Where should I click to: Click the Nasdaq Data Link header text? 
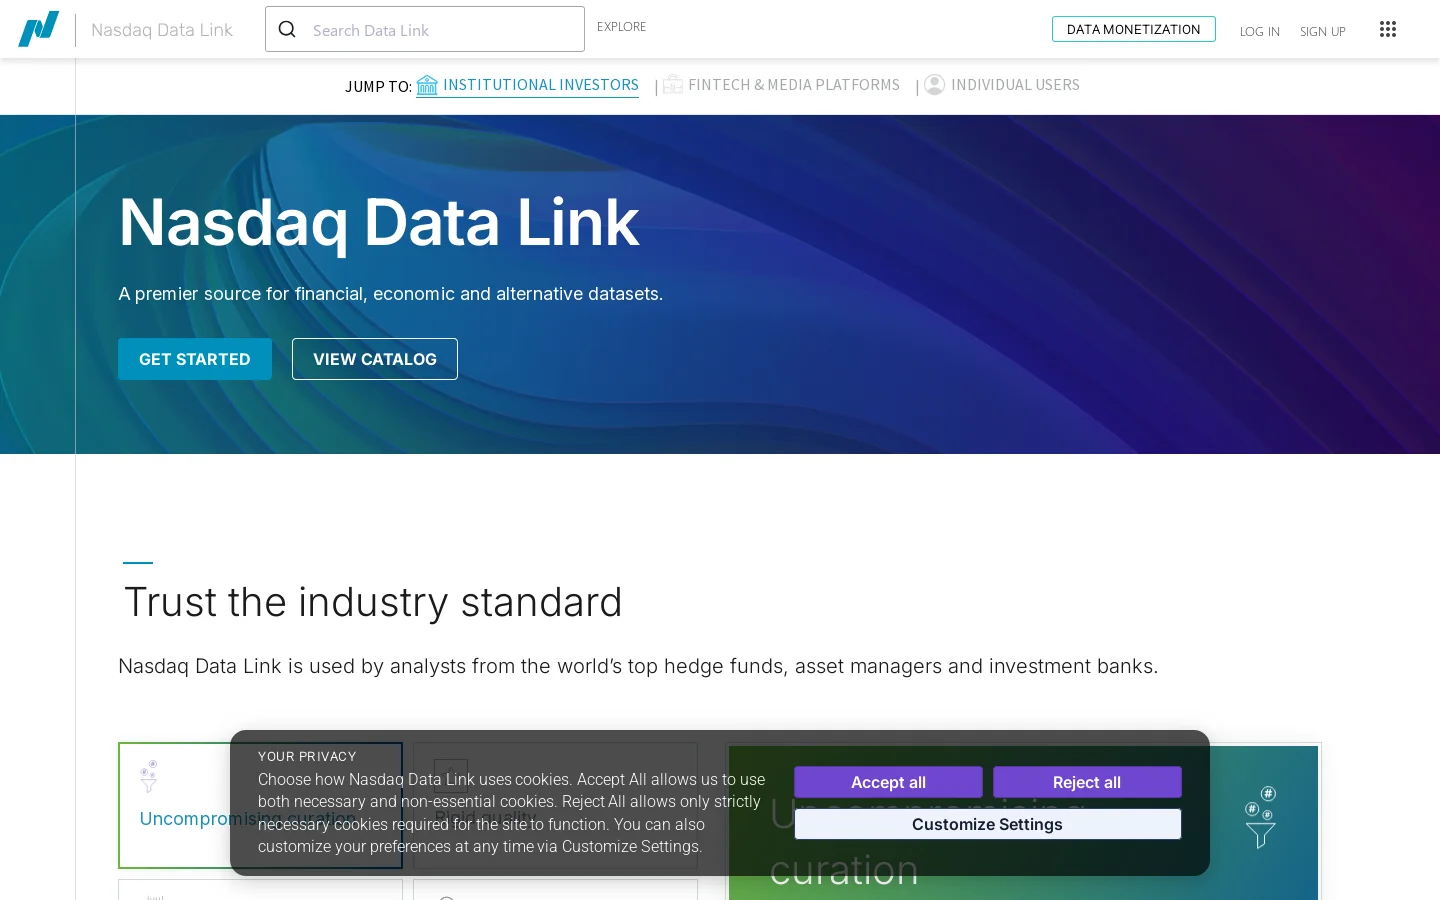(x=162, y=30)
